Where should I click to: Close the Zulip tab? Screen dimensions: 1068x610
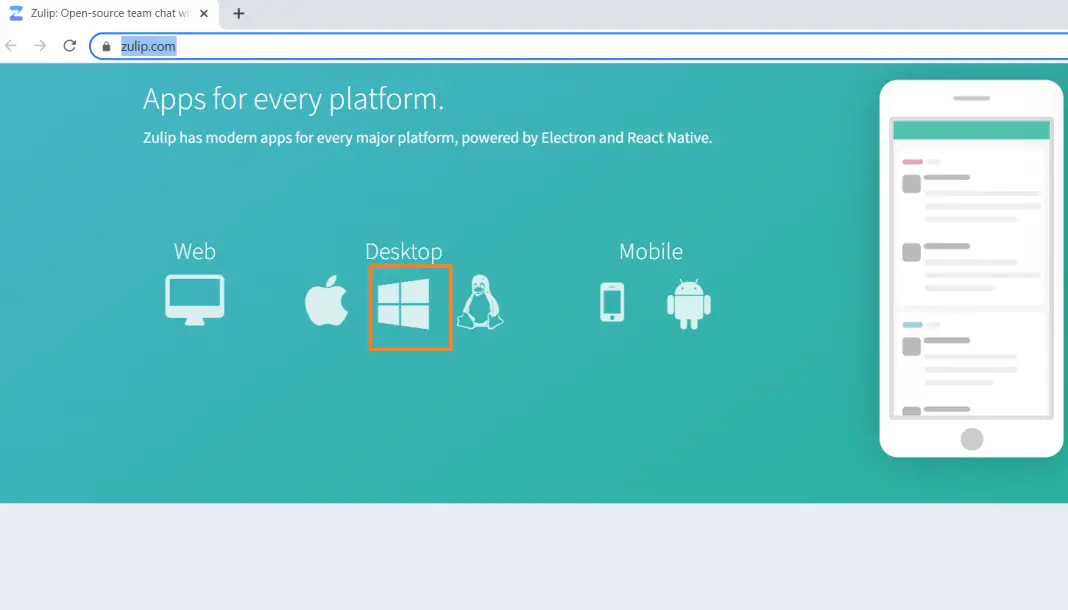point(206,14)
